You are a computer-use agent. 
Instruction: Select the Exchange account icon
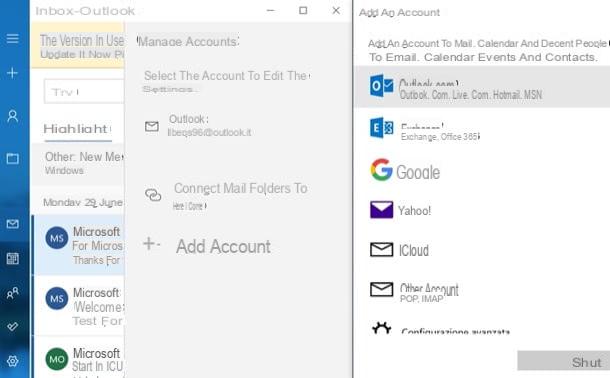[x=381, y=128]
